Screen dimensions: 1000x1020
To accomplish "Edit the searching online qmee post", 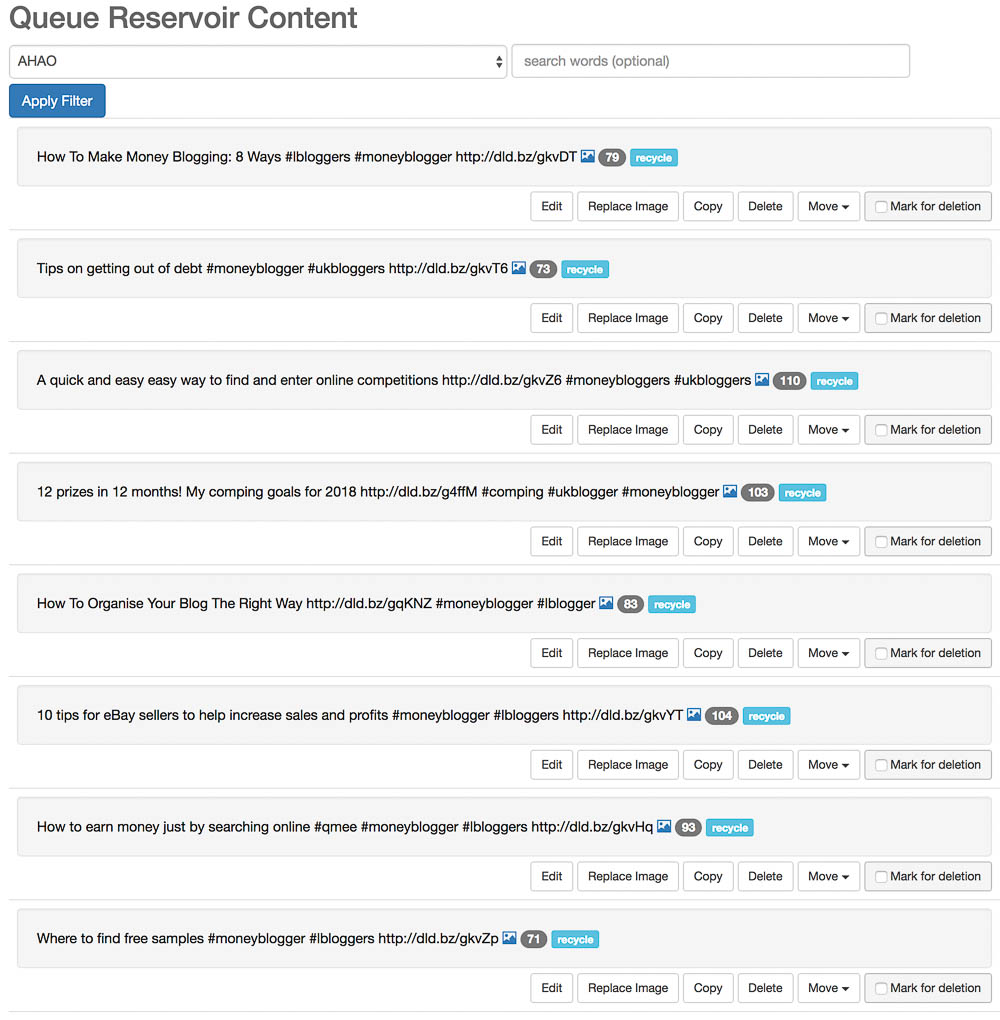I will [x=552, y=876].
